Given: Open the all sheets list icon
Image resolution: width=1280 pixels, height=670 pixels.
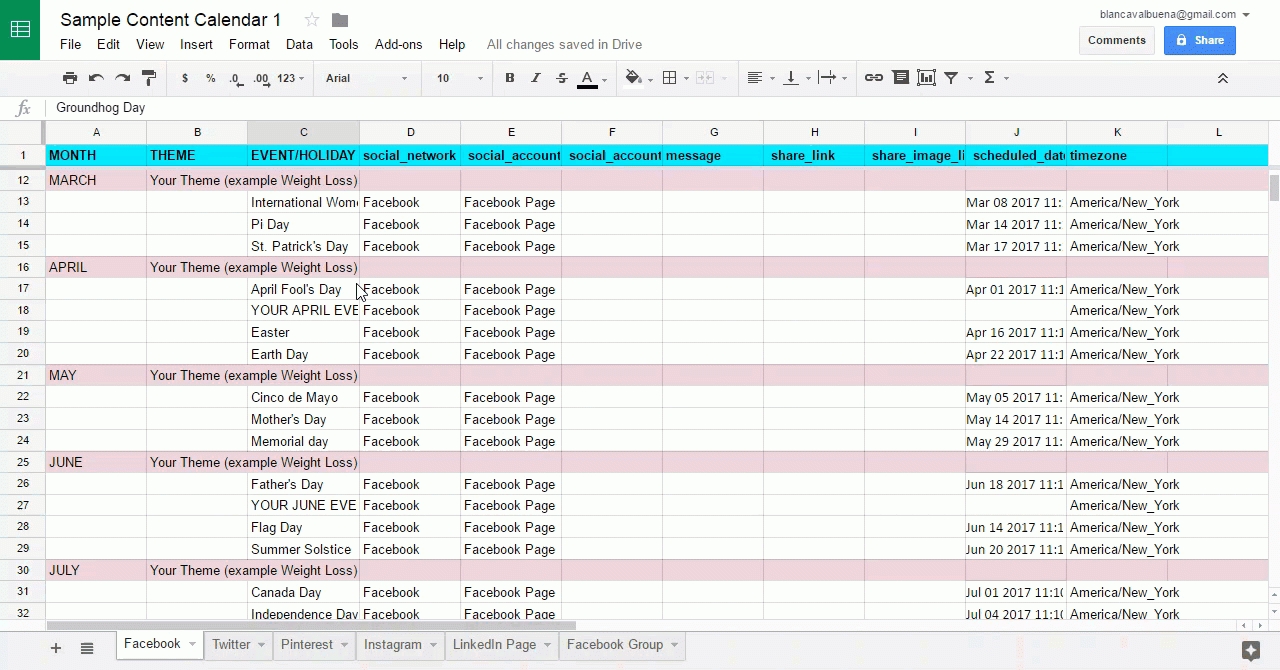Looking at the screenshot, I should pos(87,648).
